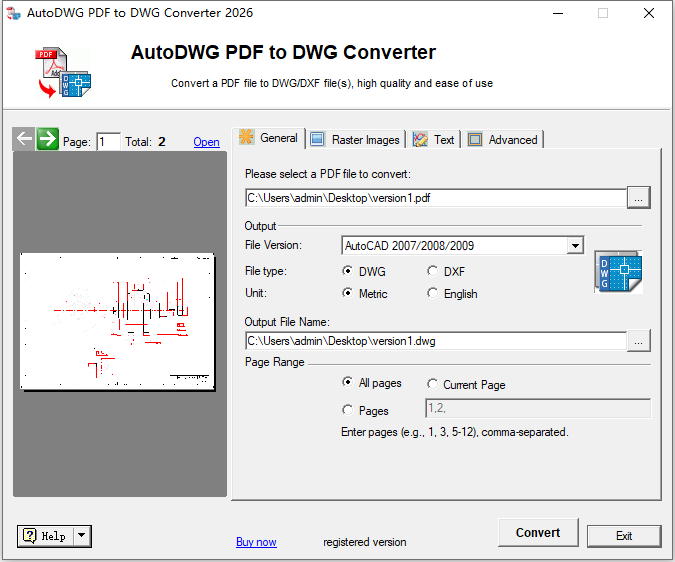Click the Buy now link
The width and height of the screenshot is (675, 562).
pos(256,542)
